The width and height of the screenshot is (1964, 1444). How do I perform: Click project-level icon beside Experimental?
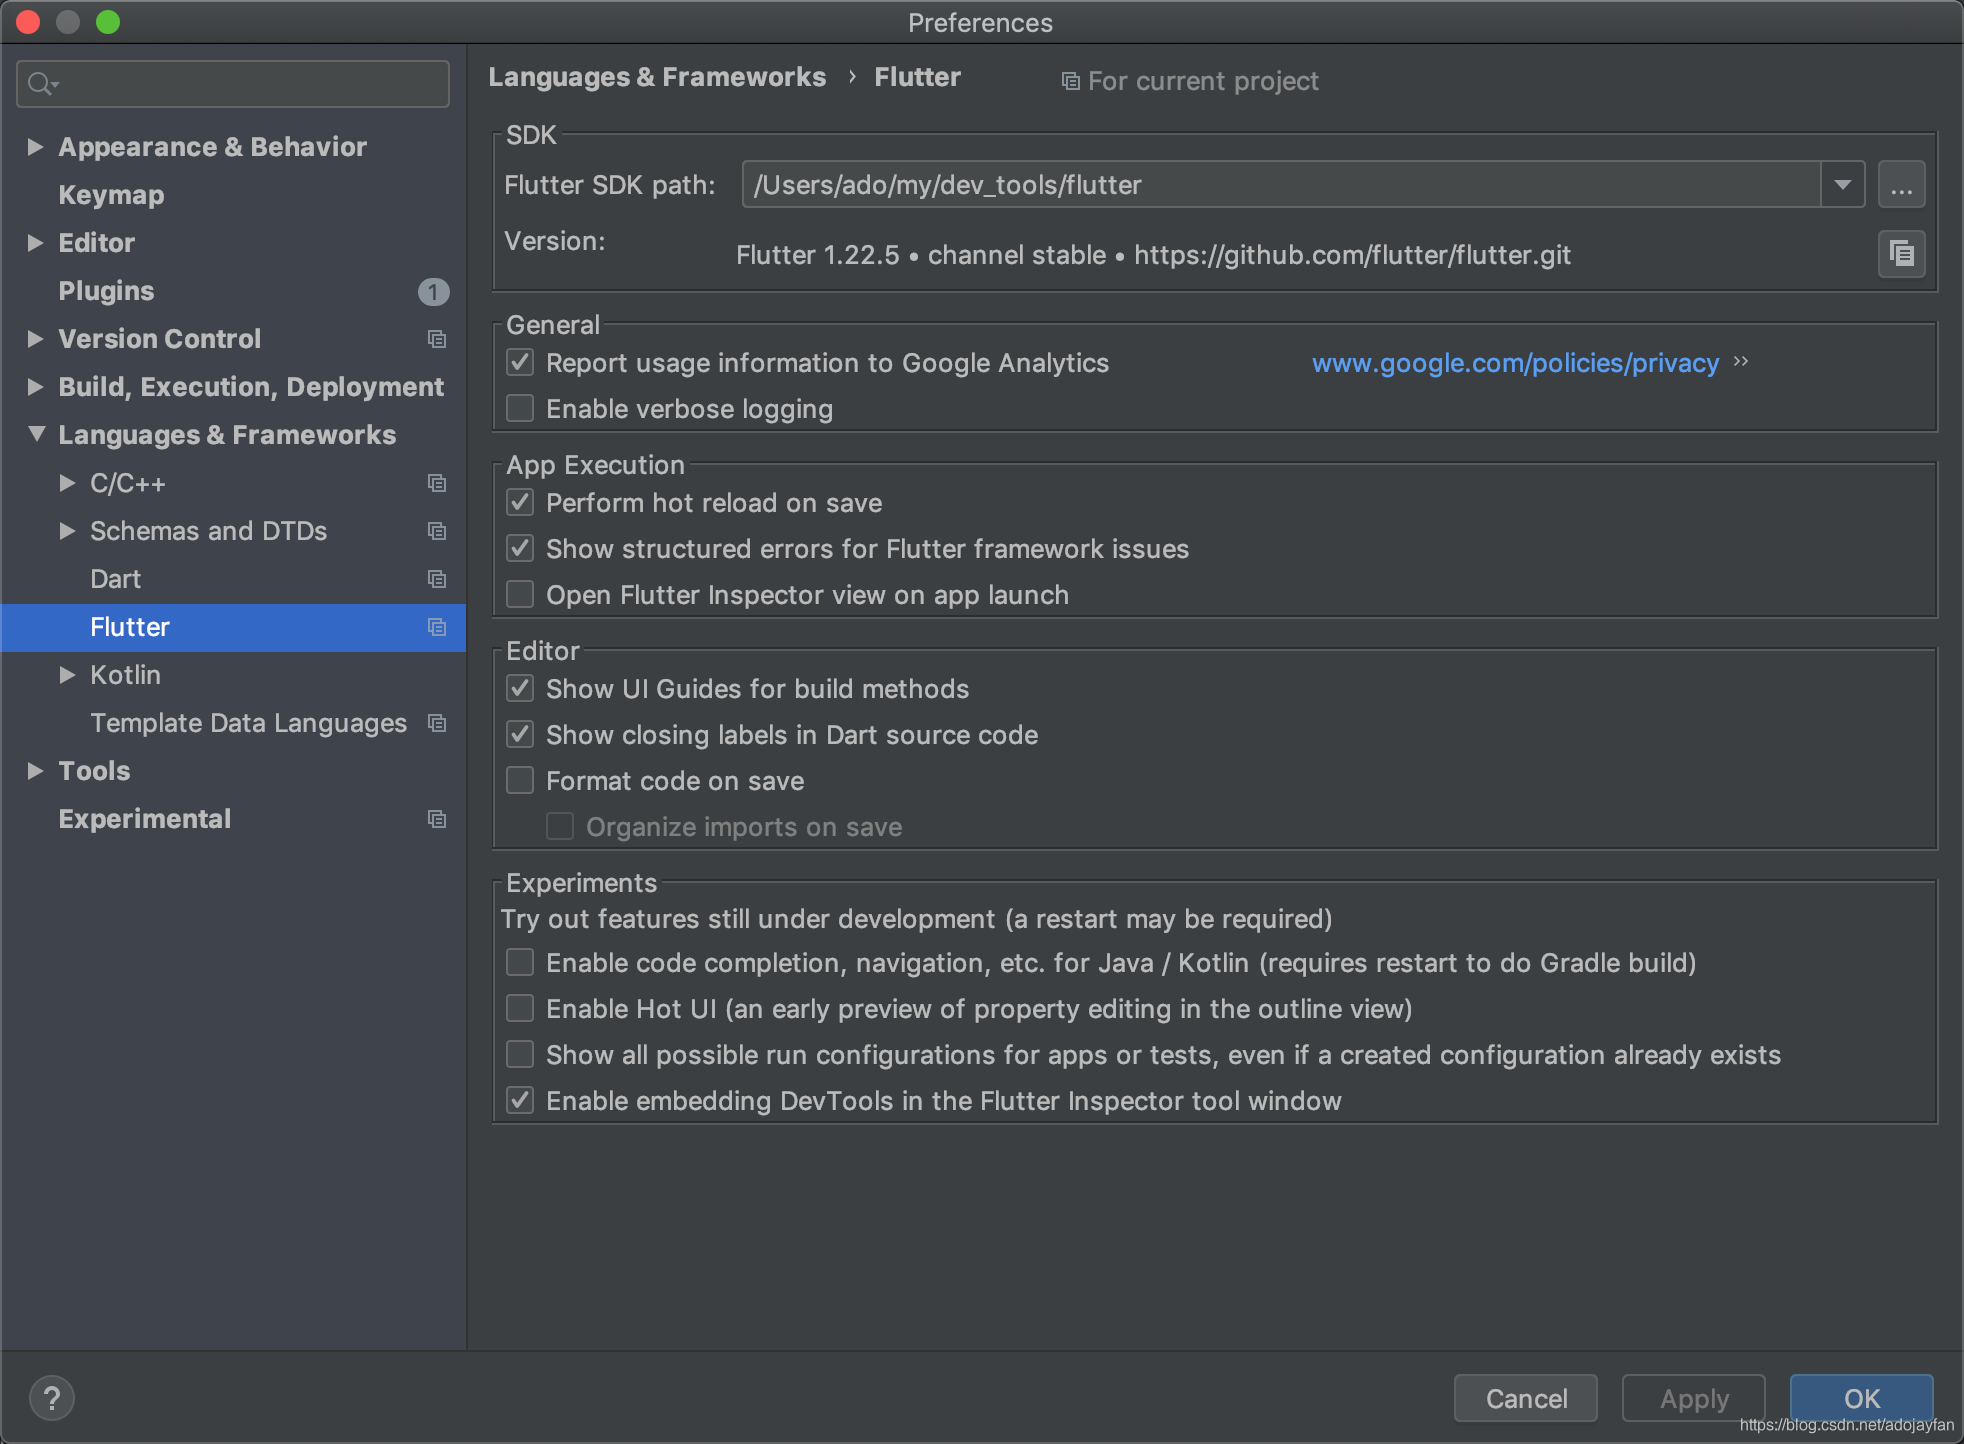[437, 819]
